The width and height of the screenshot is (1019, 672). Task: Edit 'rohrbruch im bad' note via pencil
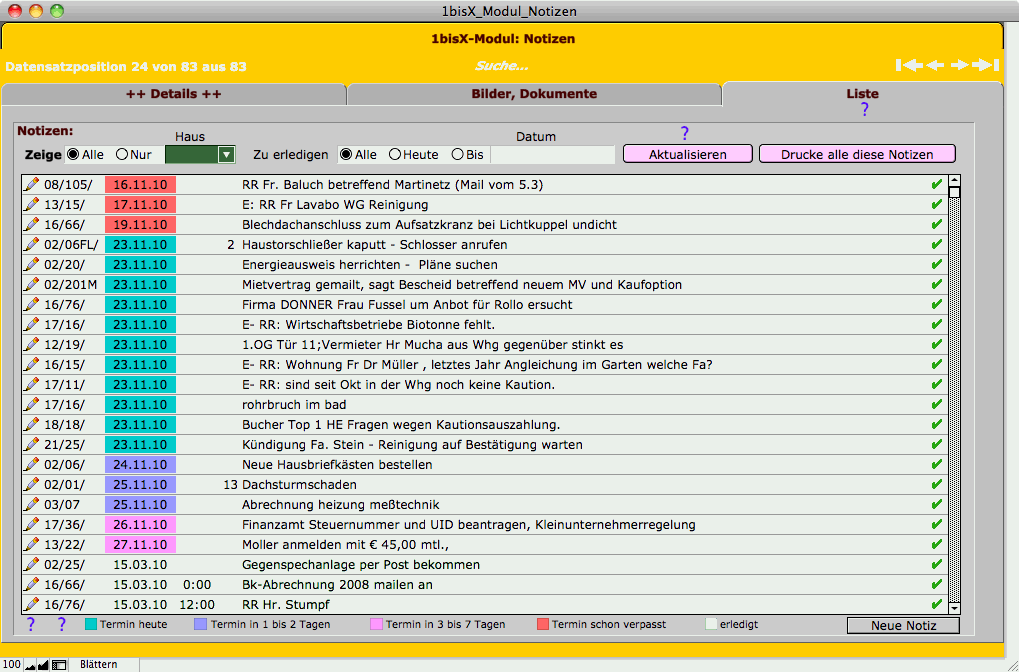pos(31,404)
